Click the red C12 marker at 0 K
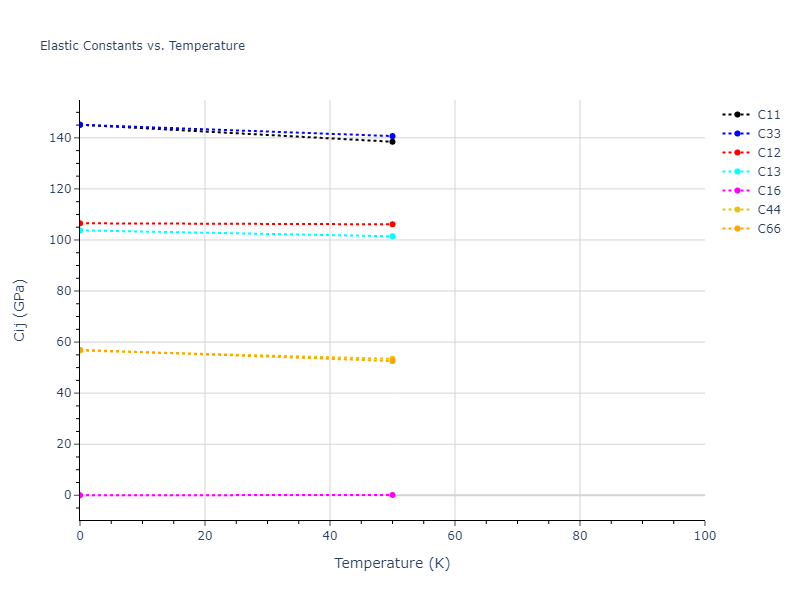Image resolution: width=800 pixels, height=600 pixels. pos(80,223)
